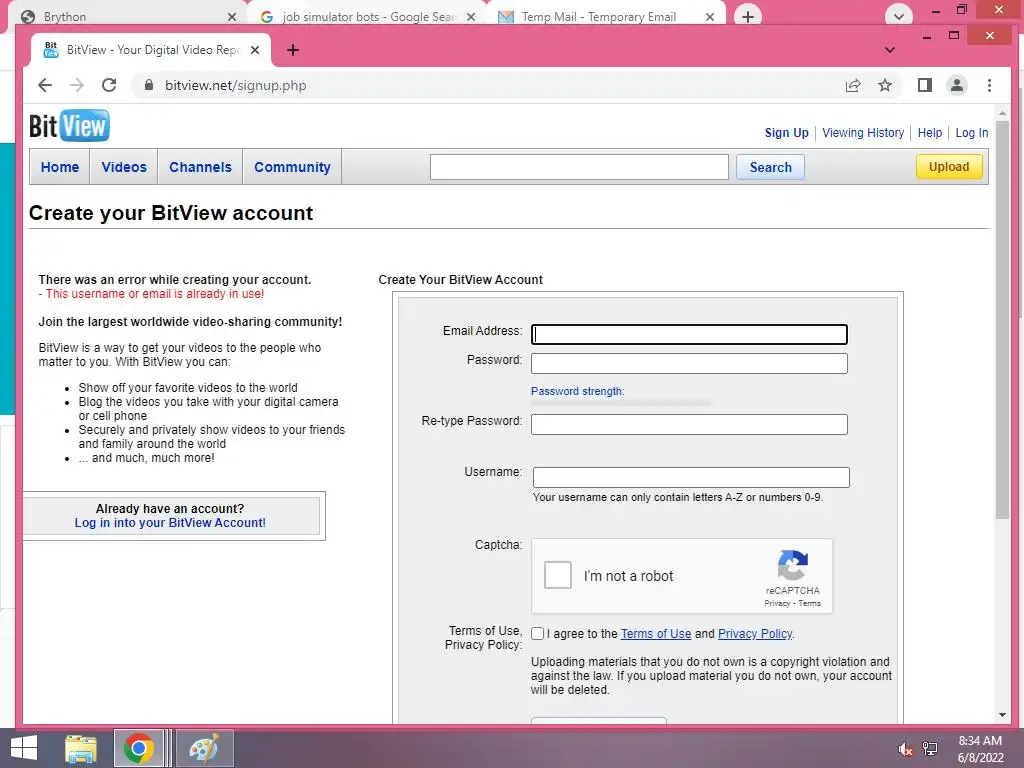The width and height of the screenshot is (1024, 768).
Task: Switch to job simulator bots Google tab
Action: pos(368,16)
